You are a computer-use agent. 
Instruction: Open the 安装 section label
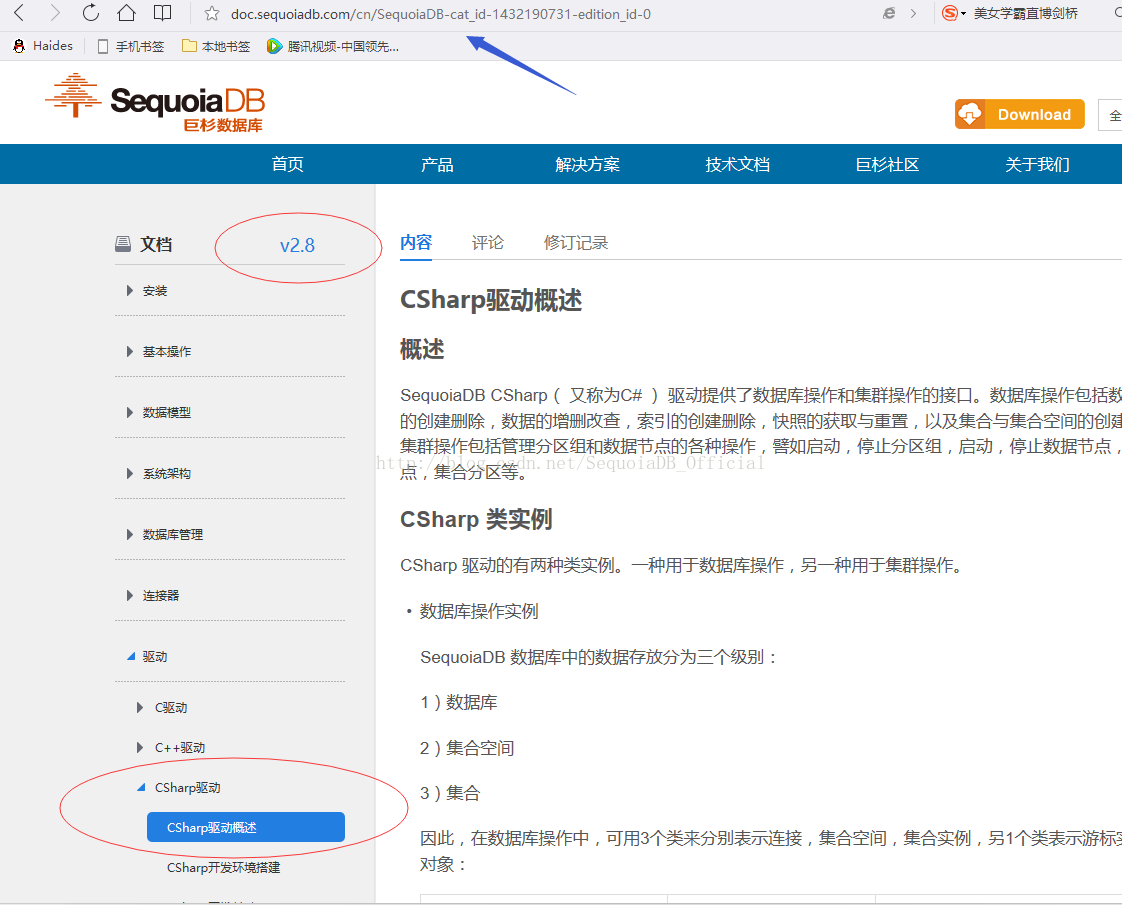point(155,290)
